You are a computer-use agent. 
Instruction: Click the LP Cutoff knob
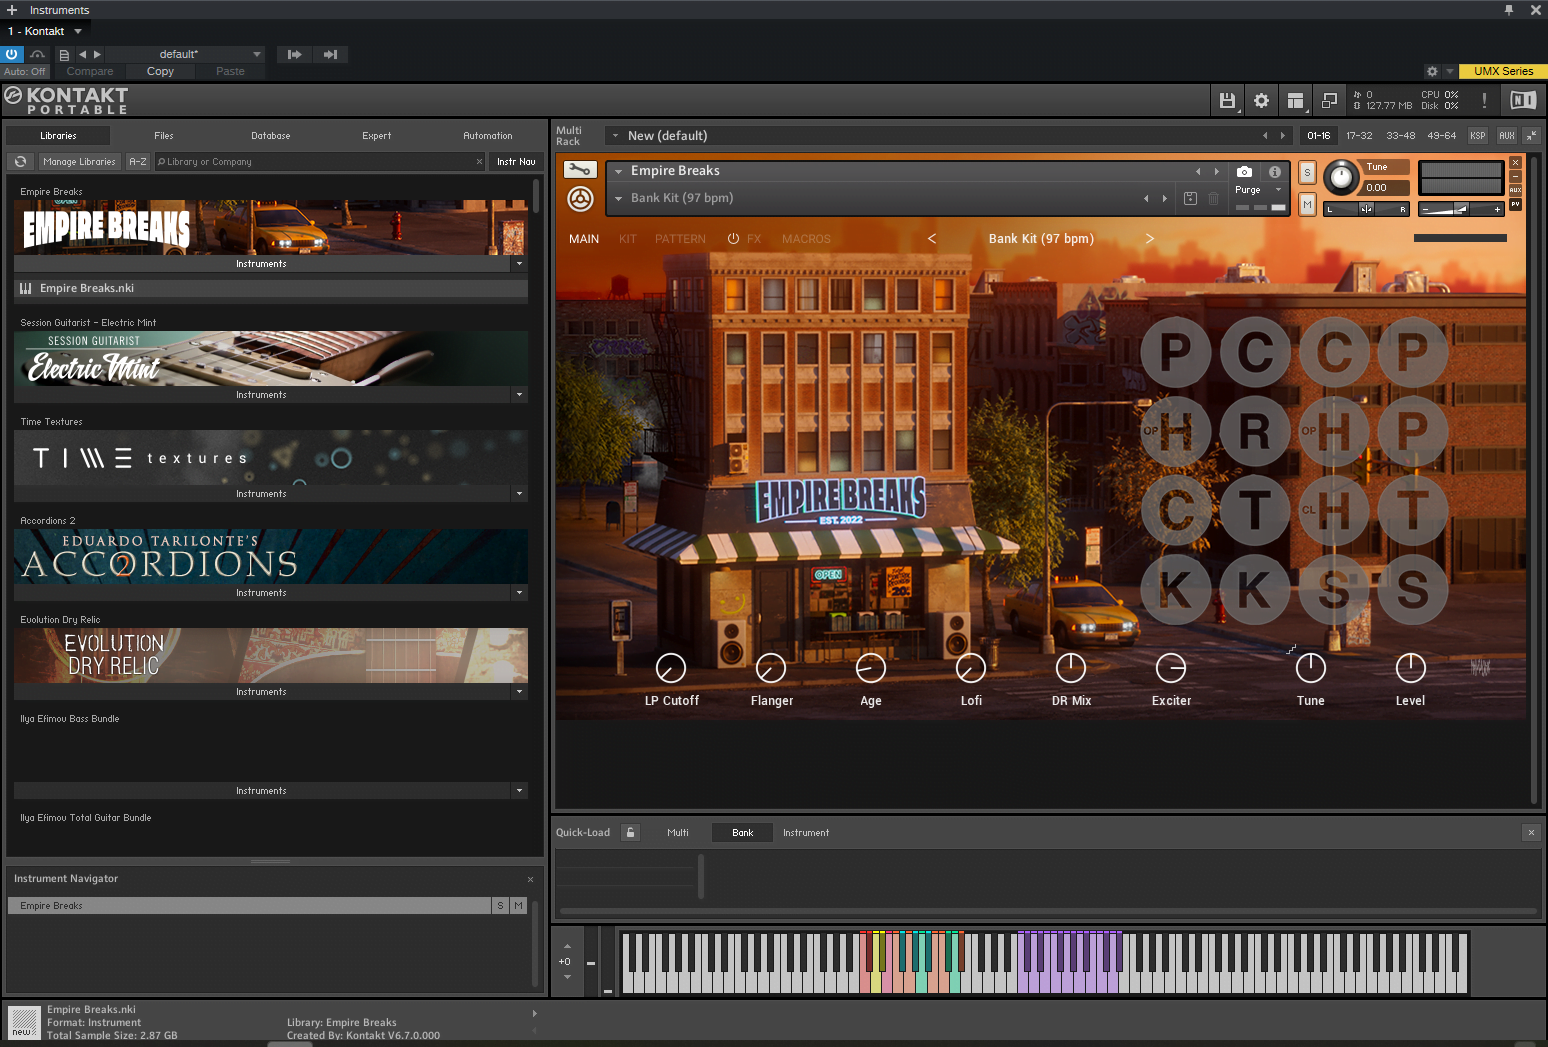[670, 667]
